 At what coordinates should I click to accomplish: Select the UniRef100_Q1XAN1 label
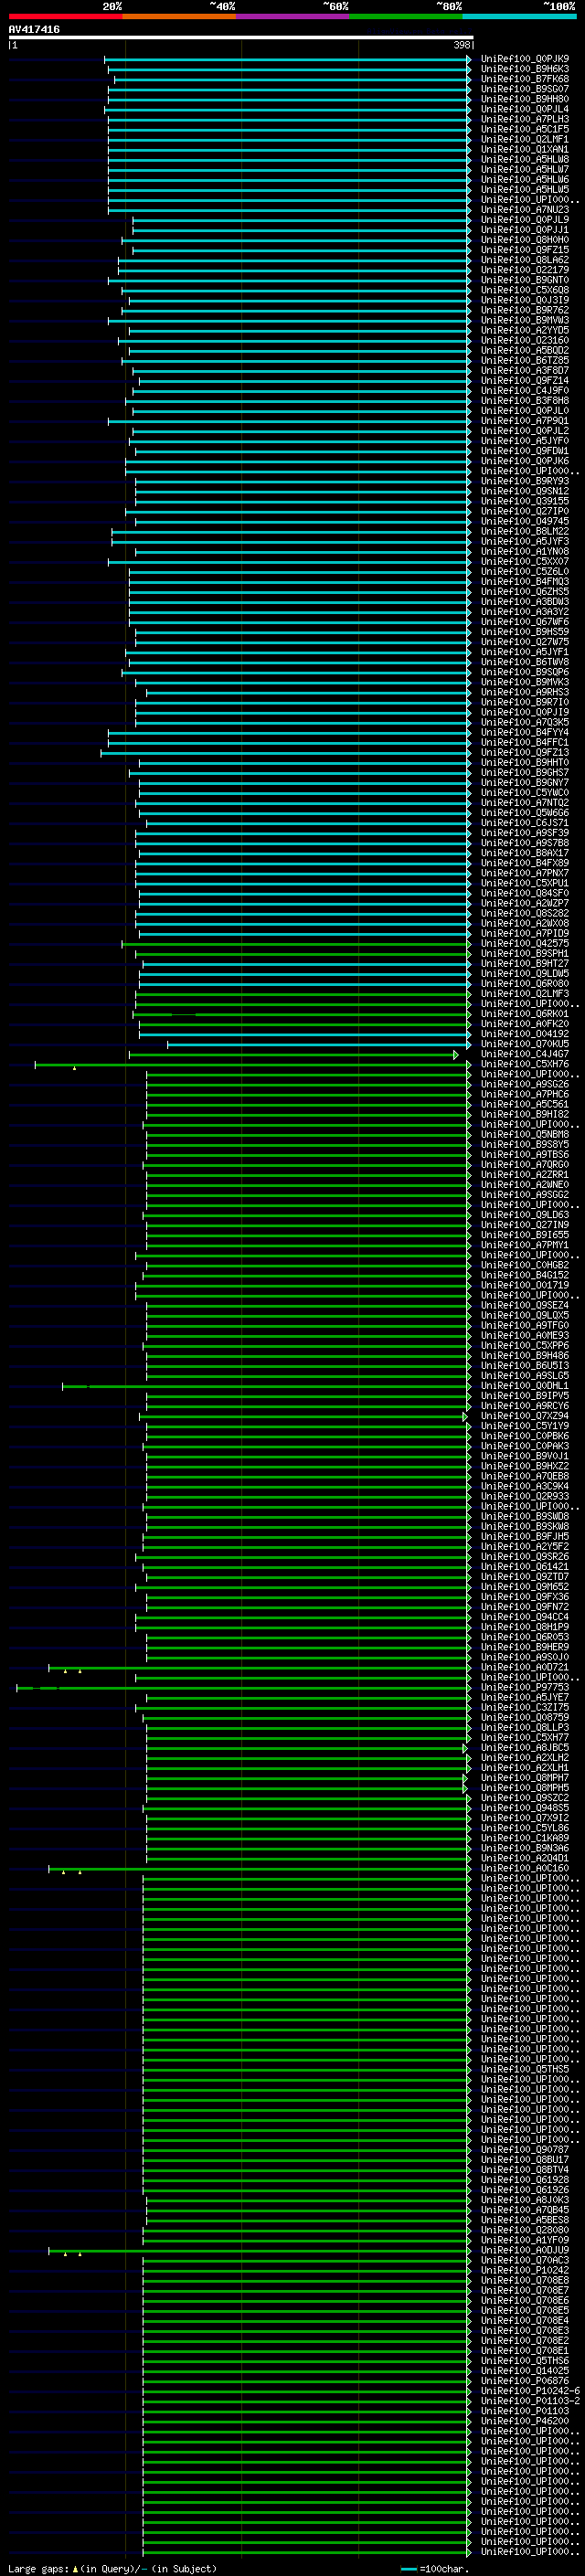point(525,149)
